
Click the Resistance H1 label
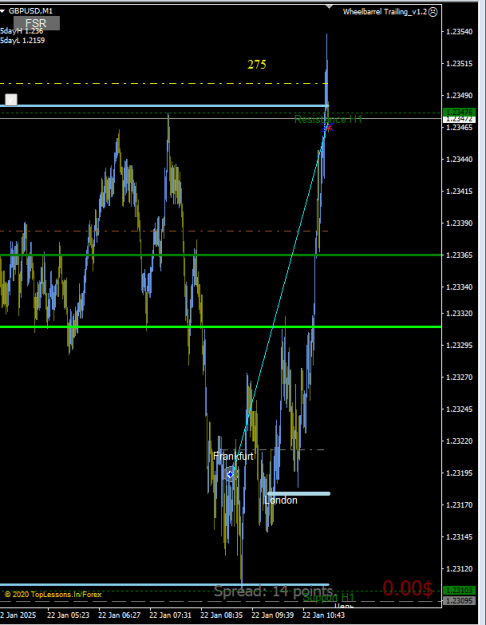click(x=328, y=120)
